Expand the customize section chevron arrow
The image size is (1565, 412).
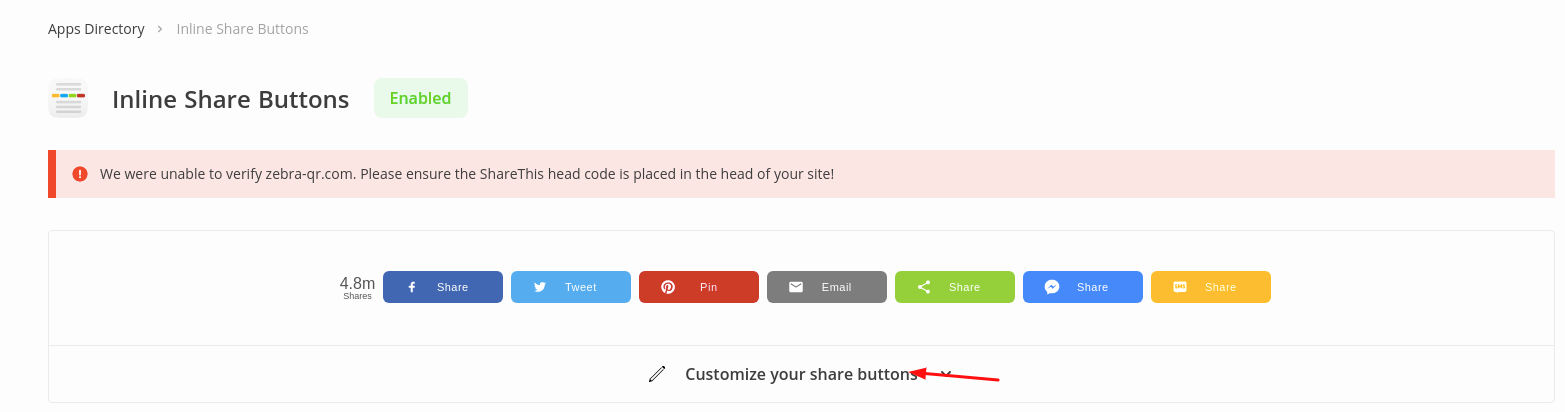(x=945, y=374)
